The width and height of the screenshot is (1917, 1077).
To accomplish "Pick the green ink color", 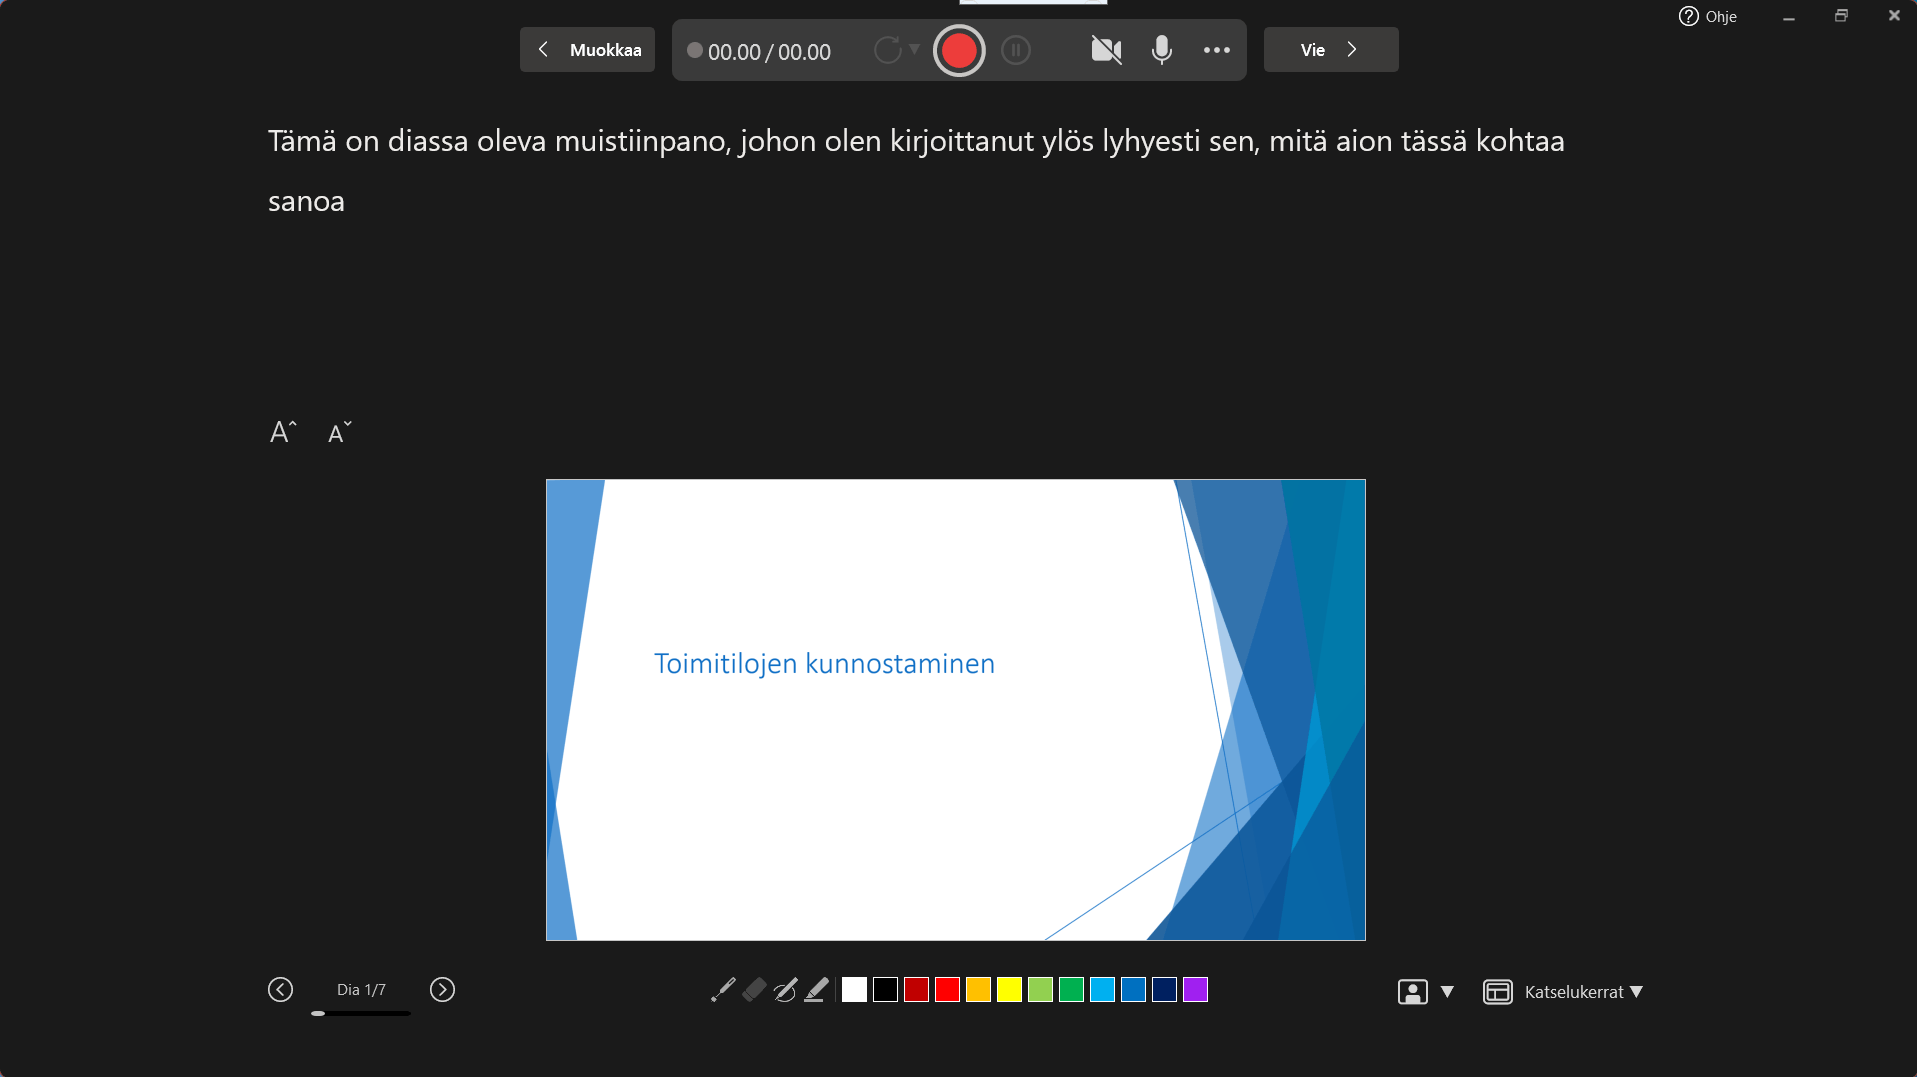I will 1072,990.
